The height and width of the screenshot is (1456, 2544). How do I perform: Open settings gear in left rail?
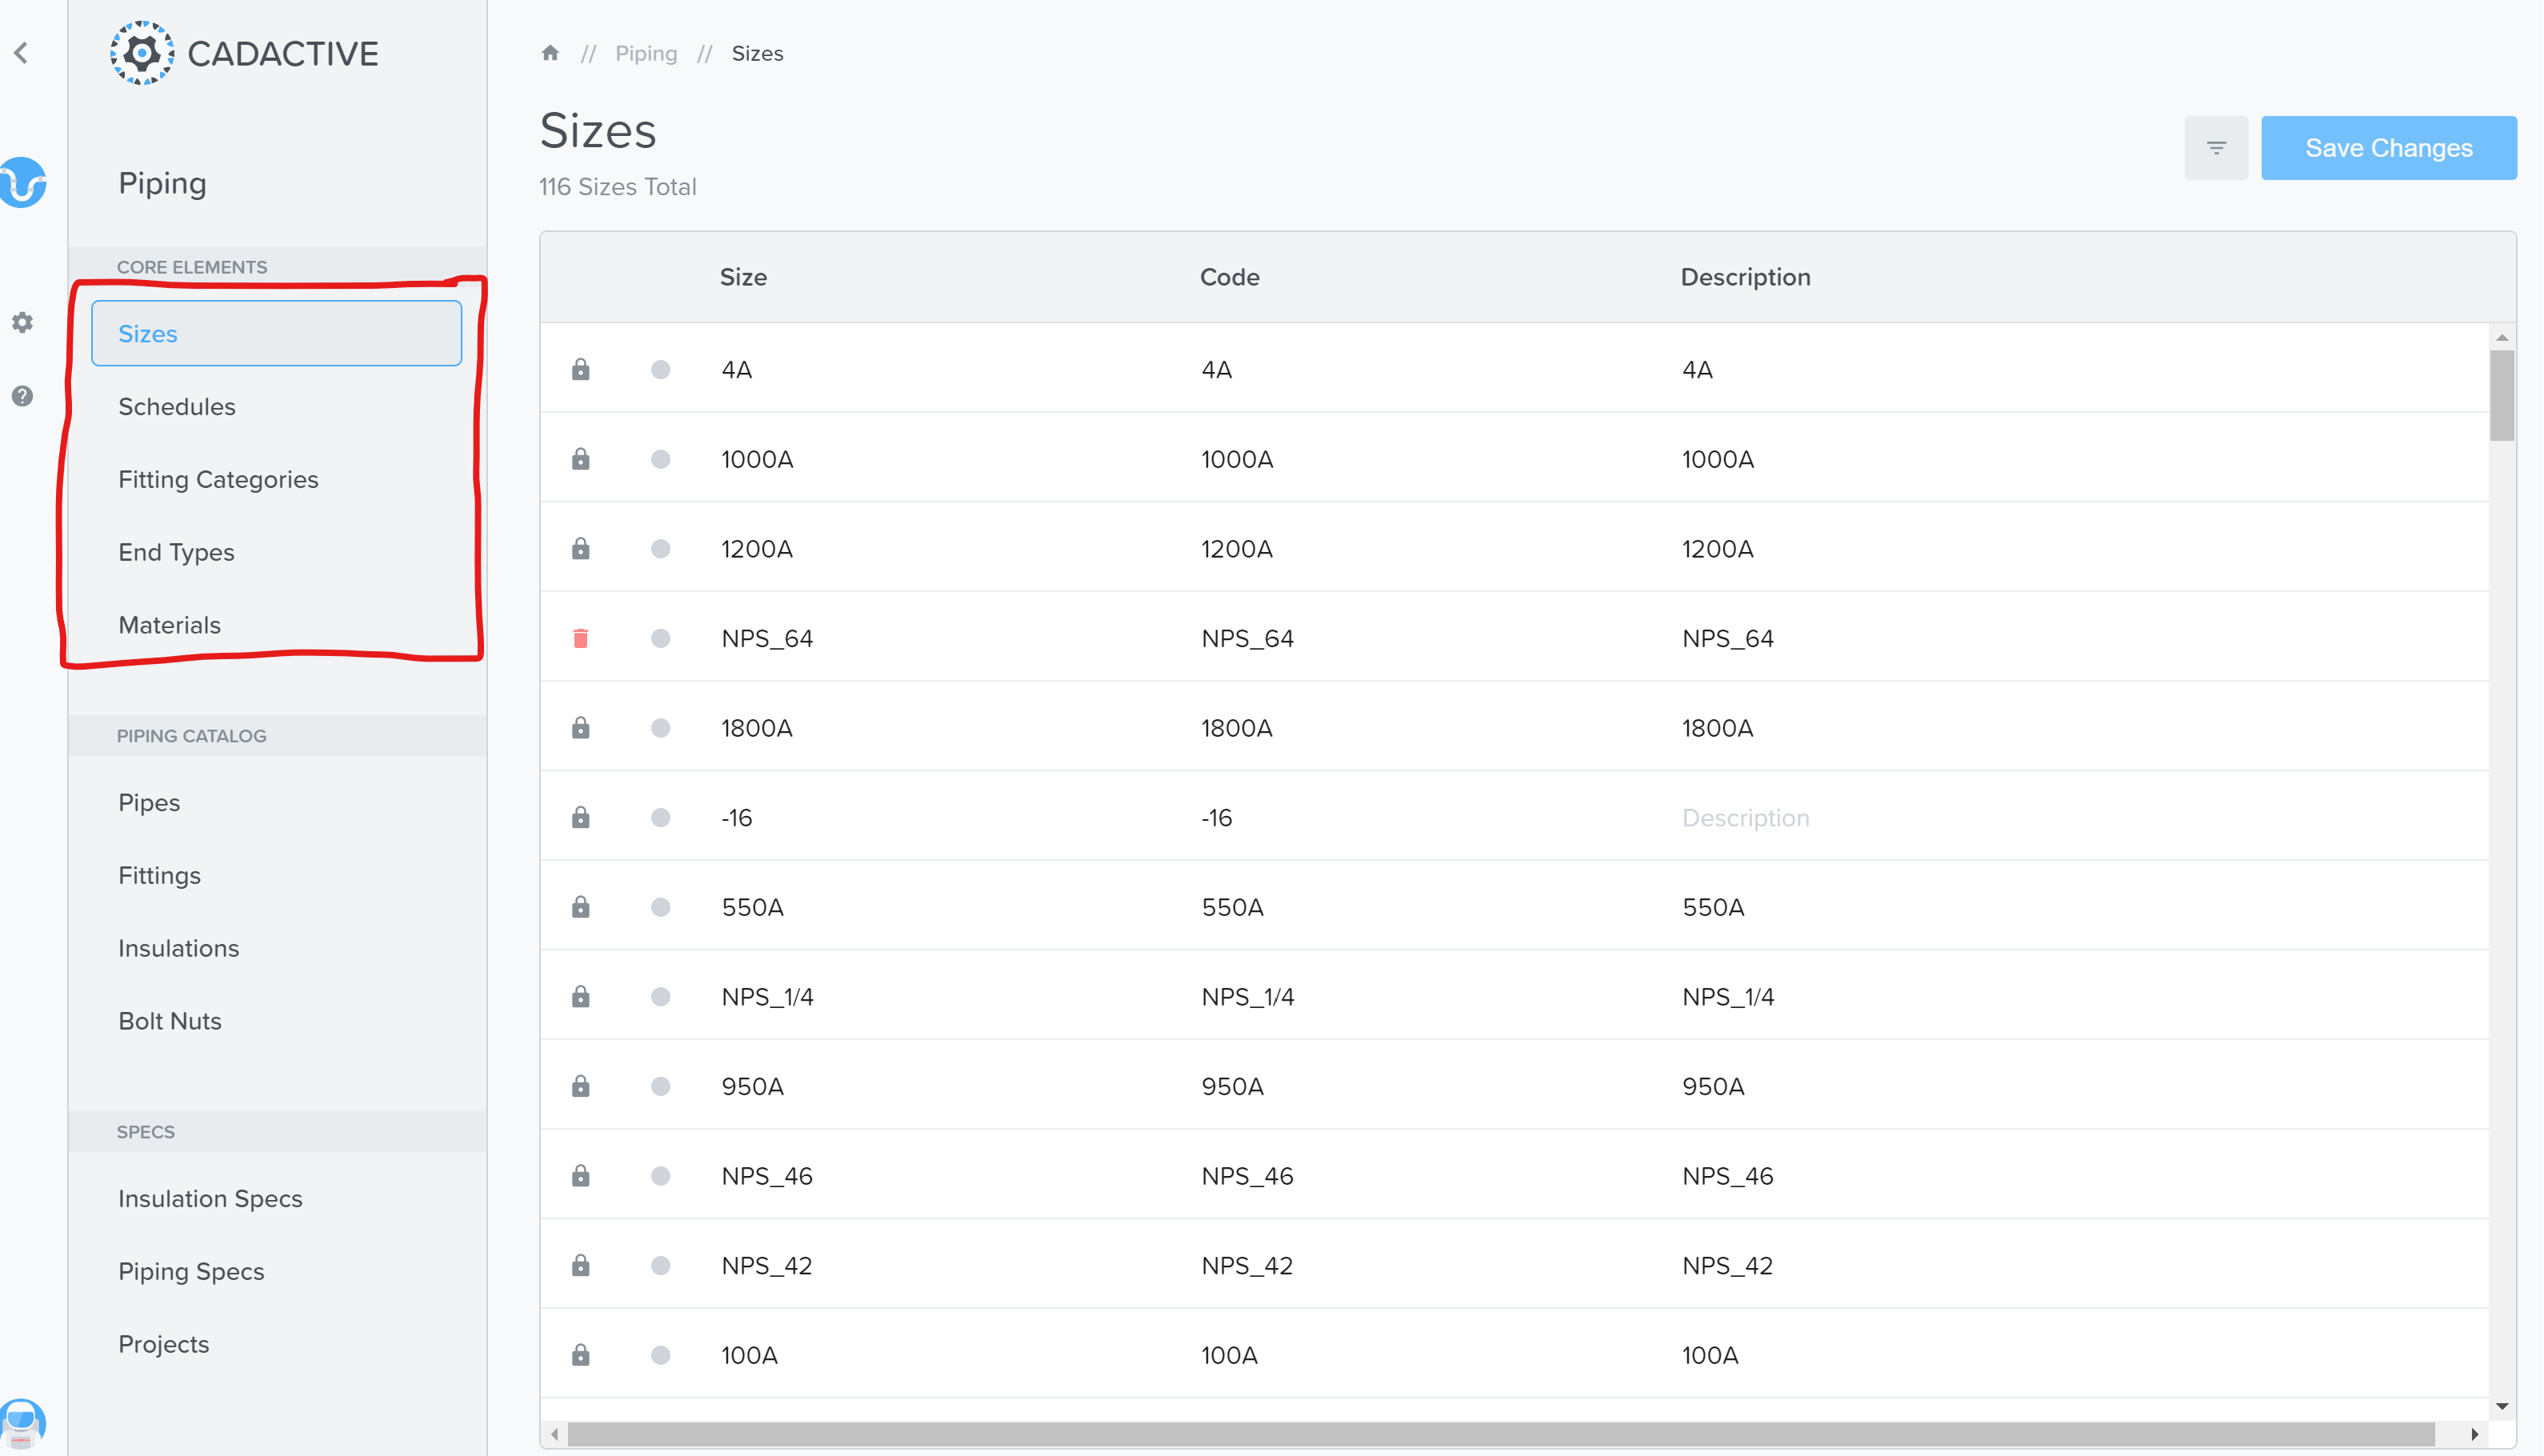pyautogui.click(x=22, y=322)
